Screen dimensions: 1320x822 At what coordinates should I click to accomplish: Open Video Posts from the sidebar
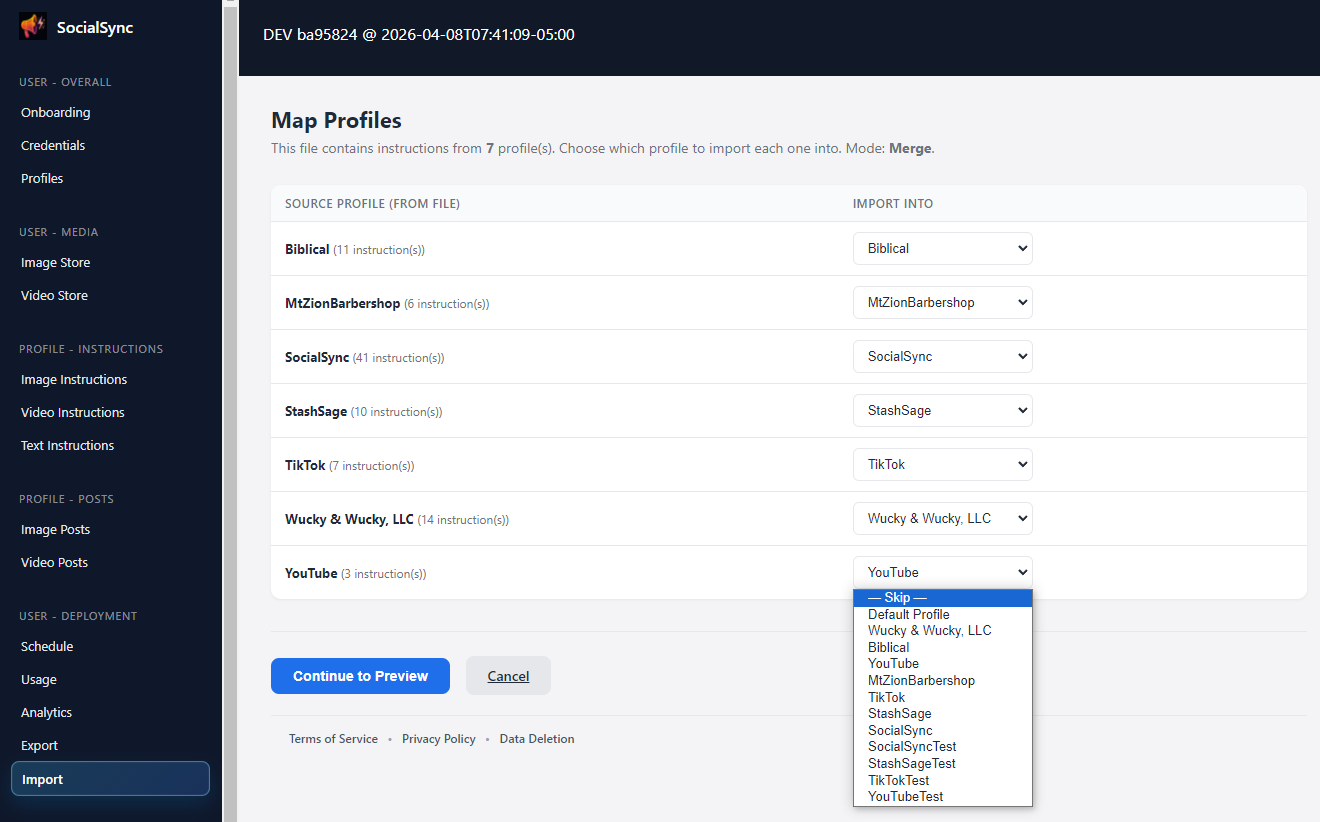pyautogui.click(x=54, y=563)
